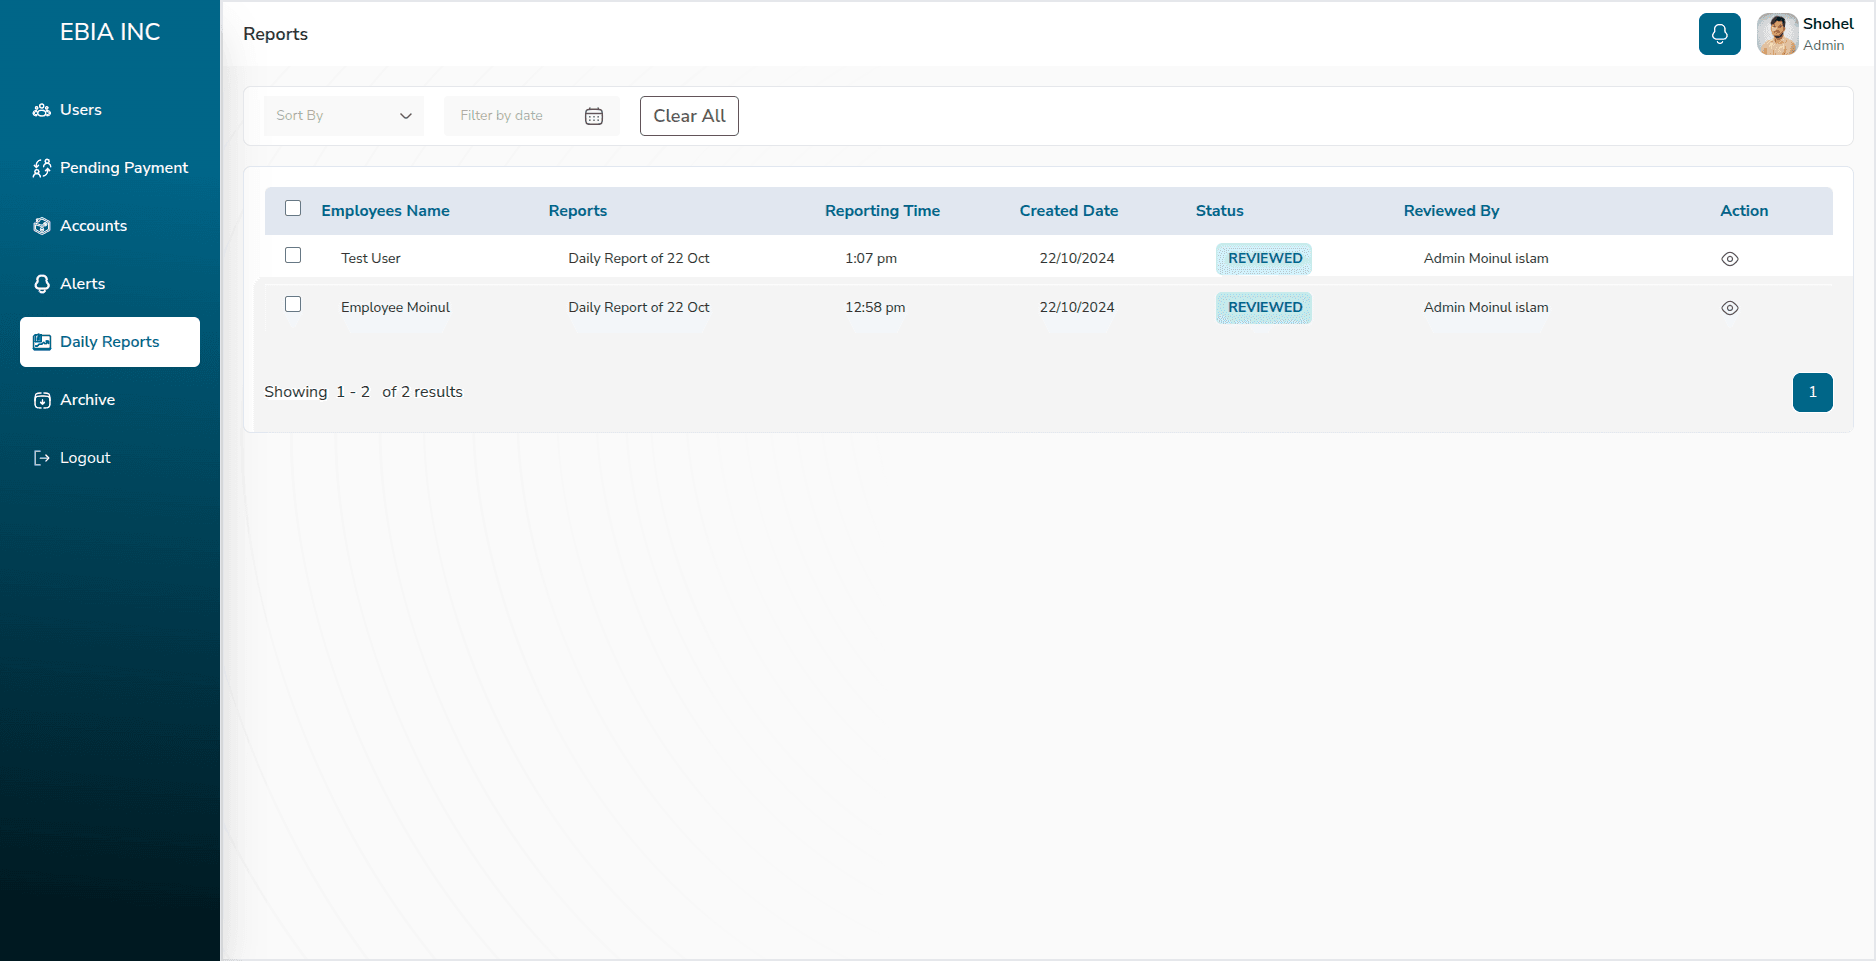Go to Pending Payment page
The width and height of the screenshot is (1876, 961).
pos(110,168)
